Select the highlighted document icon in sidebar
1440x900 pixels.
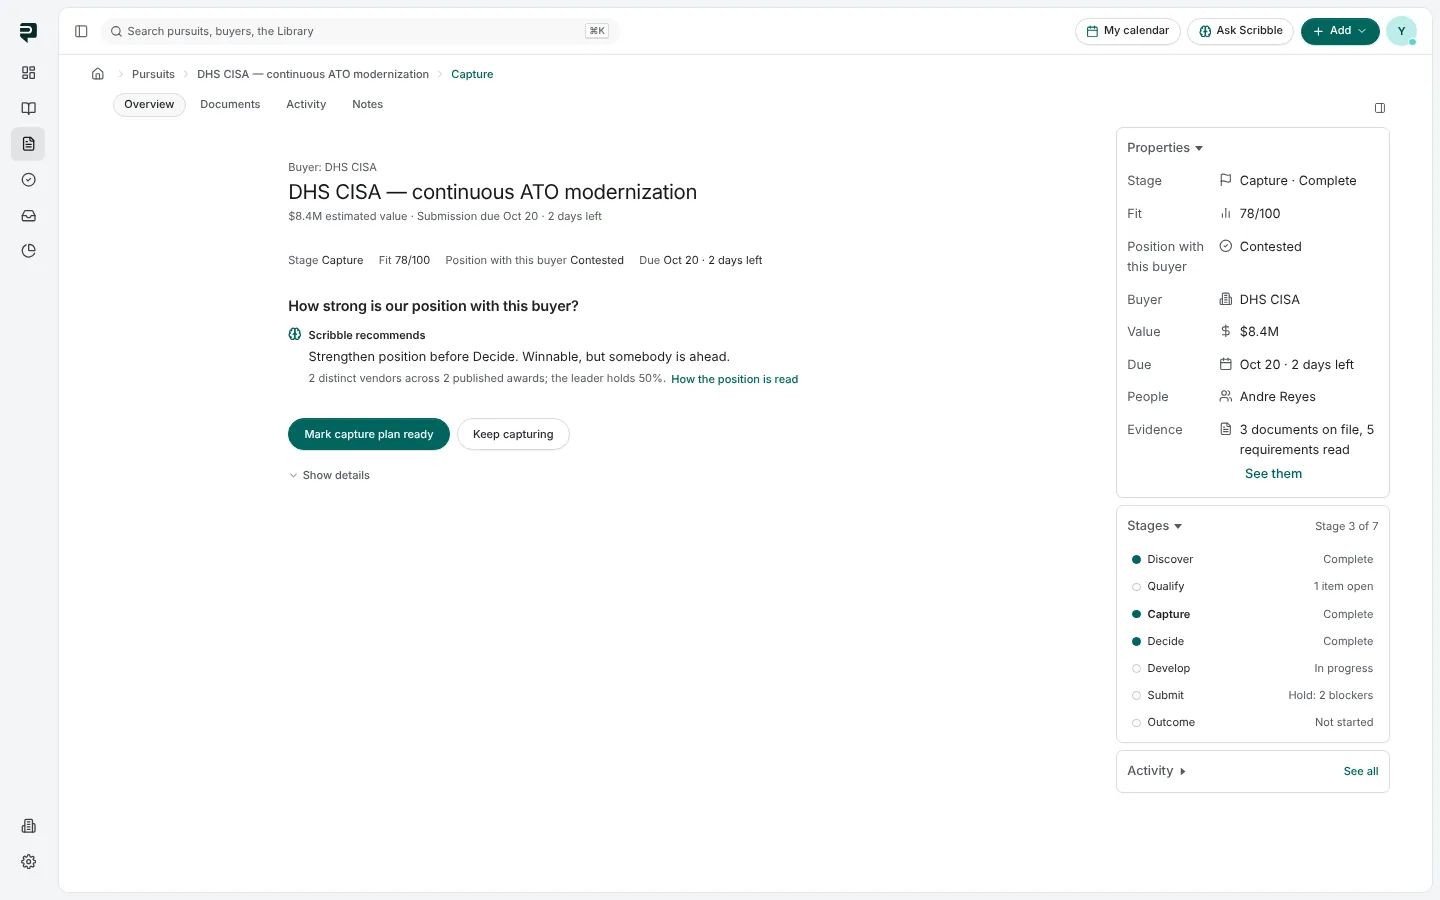[x=28, y=144]
